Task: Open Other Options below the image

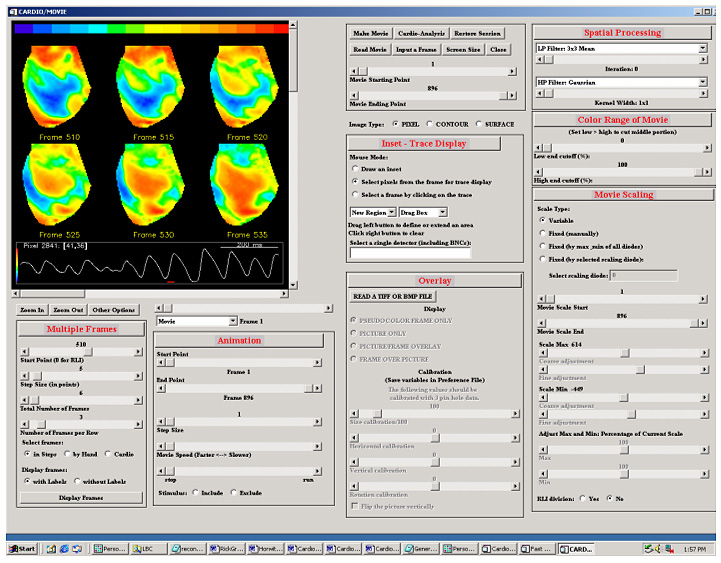Action: [x=113, y=310]
